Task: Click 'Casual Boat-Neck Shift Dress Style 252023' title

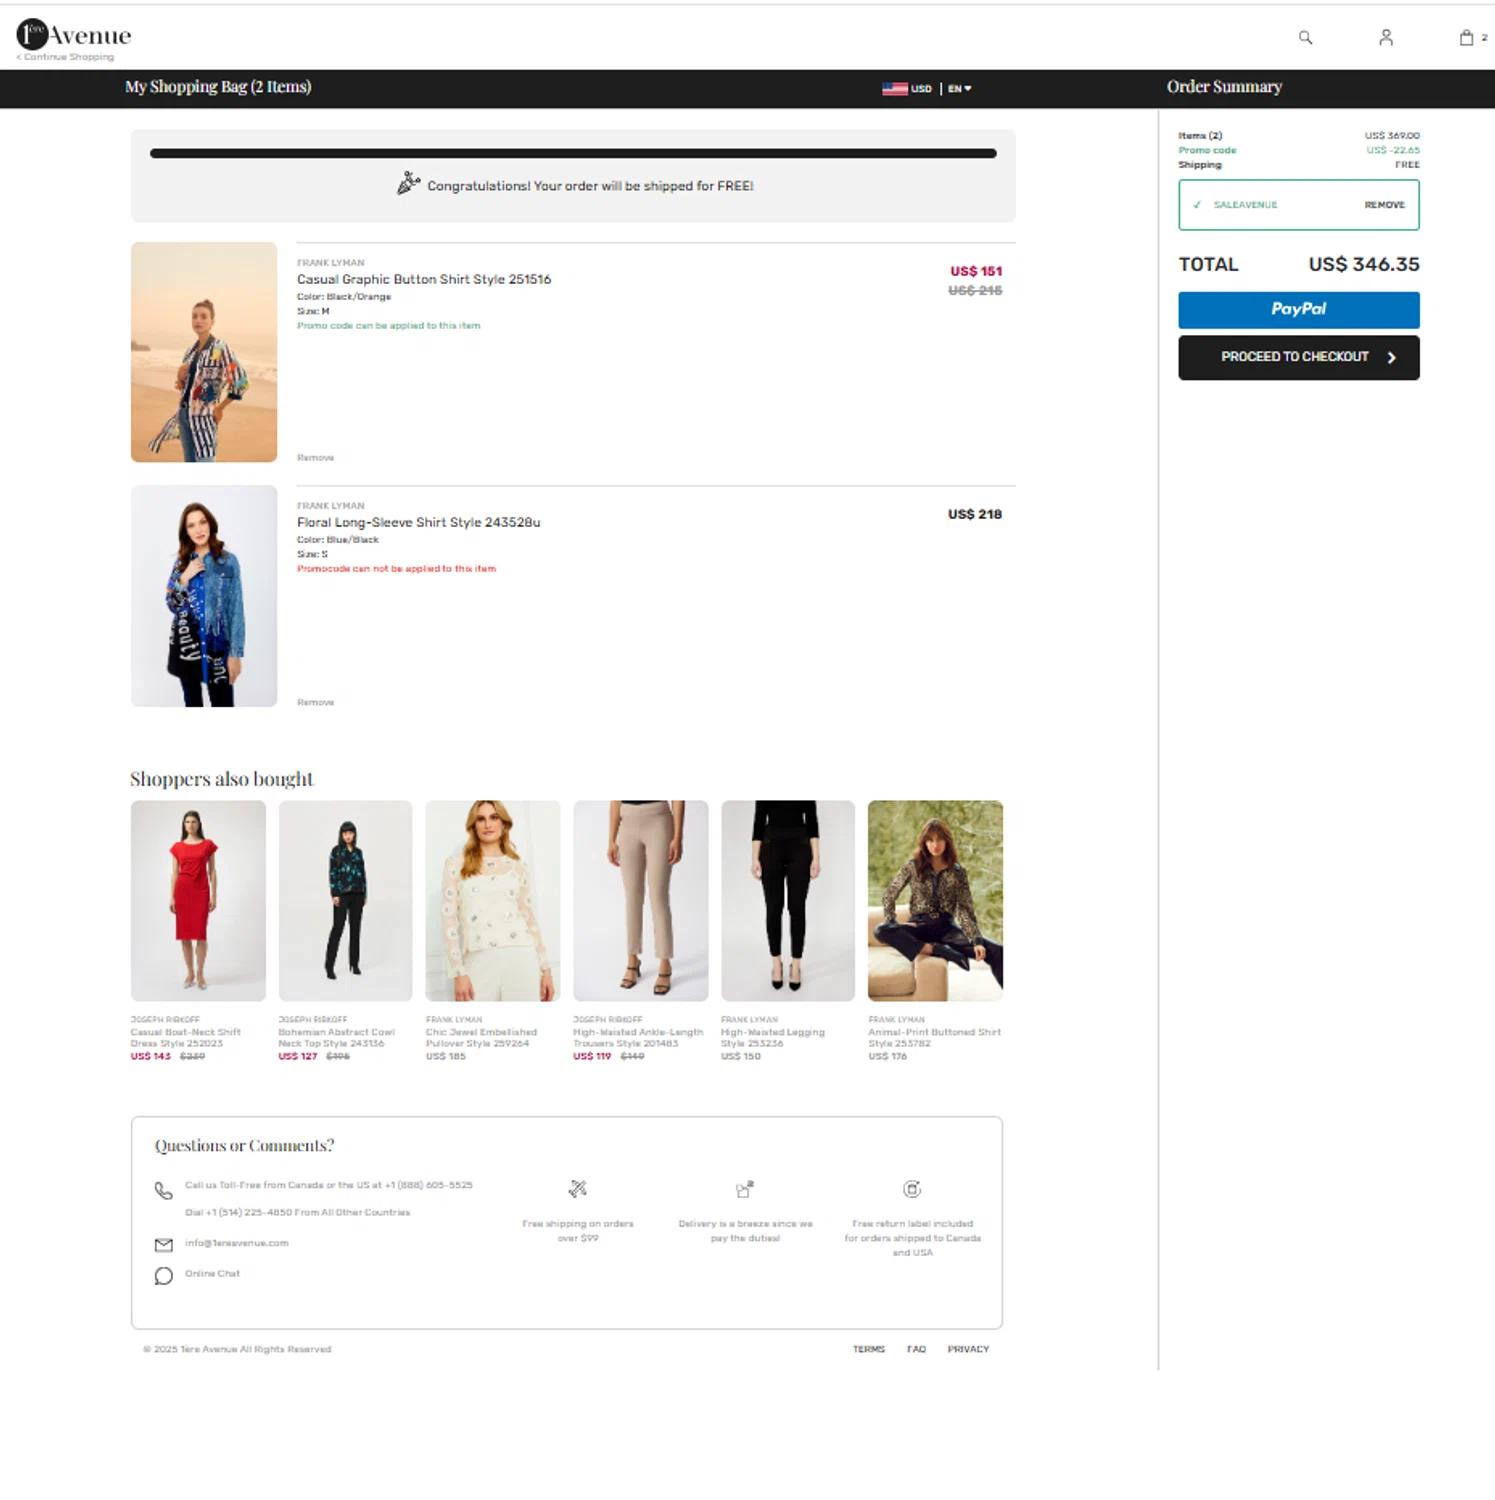Action: click(185, 1037)
